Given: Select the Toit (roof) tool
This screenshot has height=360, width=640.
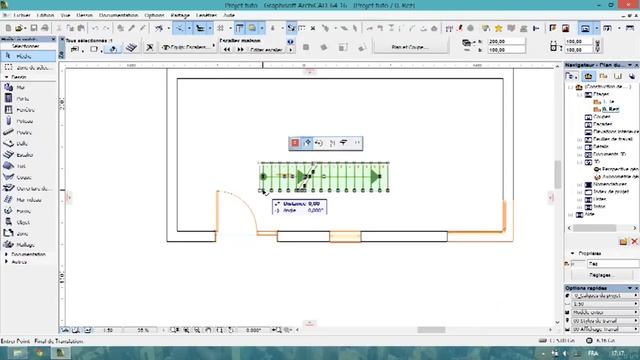Looking at the screenshot, I should point(28,166).
